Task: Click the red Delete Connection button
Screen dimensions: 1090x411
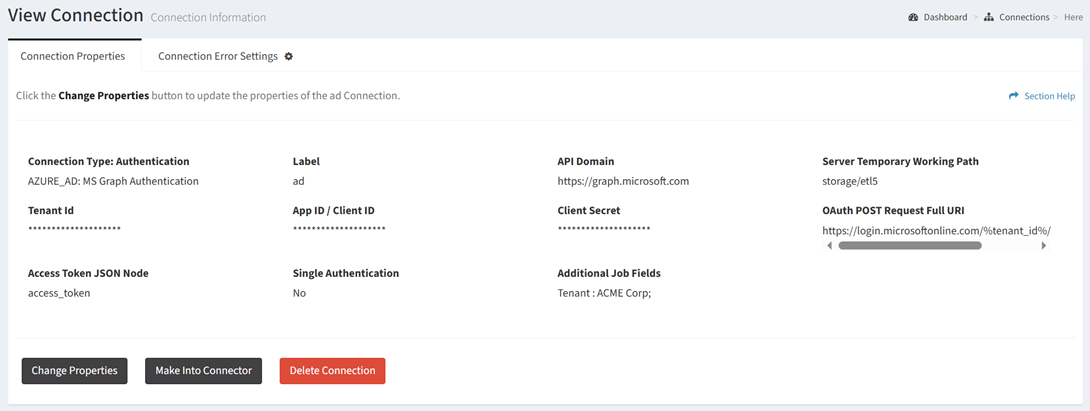Action: pyautogui.click(x=332, y=370)
